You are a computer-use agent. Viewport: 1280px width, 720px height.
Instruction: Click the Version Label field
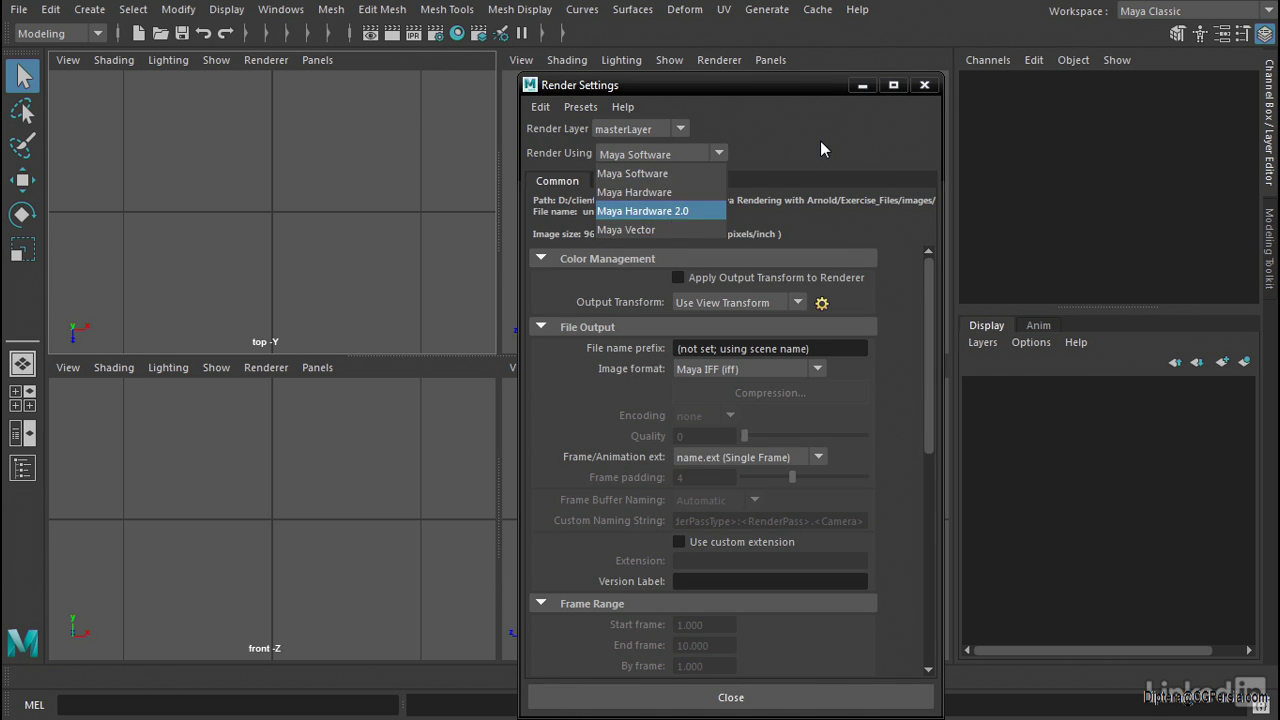pos(770,581)
